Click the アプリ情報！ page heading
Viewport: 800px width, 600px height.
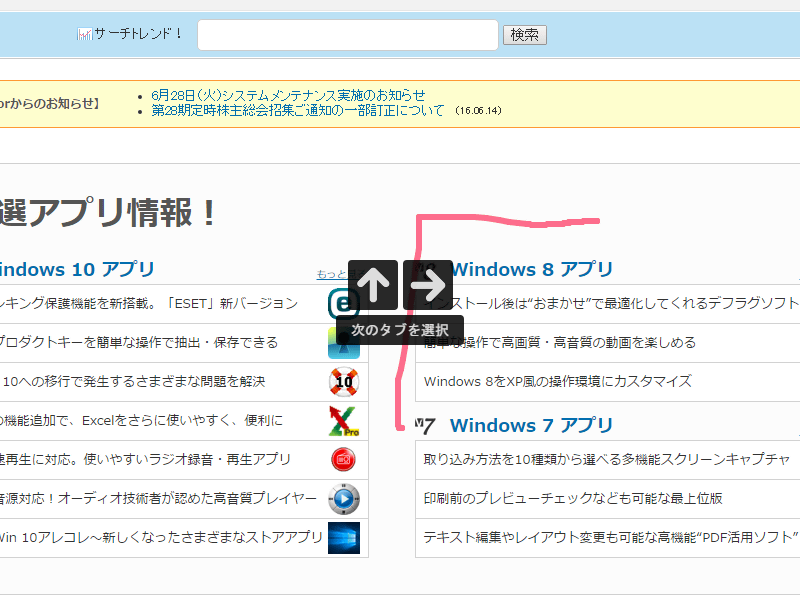[x=108, y=212]
